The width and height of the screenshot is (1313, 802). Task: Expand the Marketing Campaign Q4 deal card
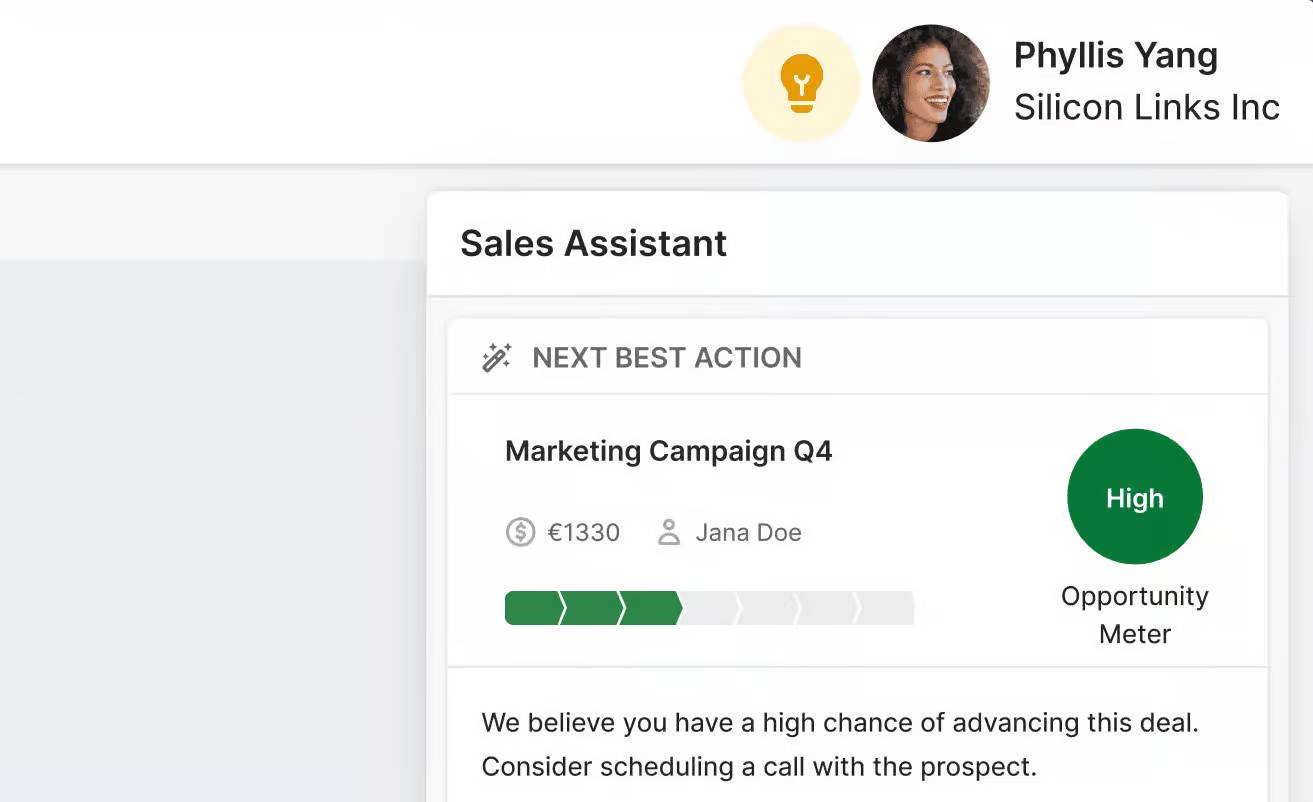[669, 451]
